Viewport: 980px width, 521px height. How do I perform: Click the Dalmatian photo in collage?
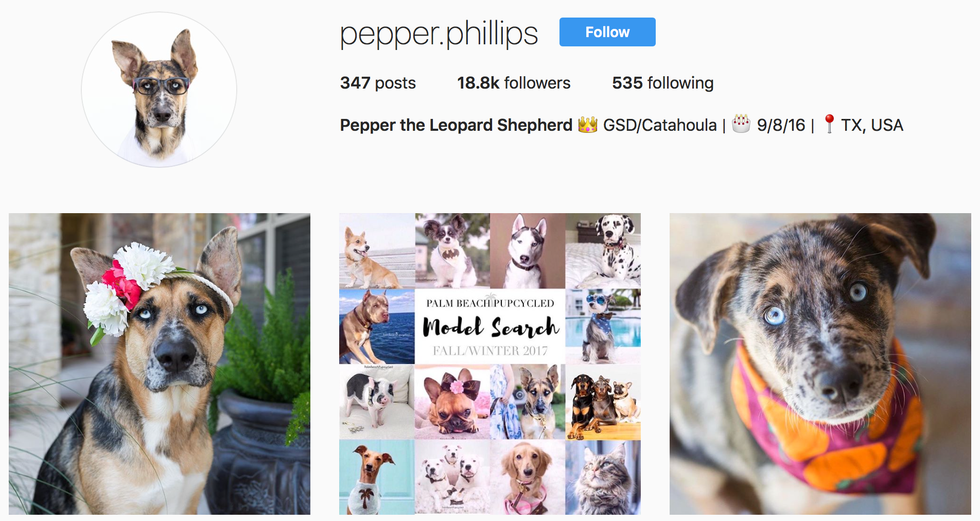[x=603, y=251]
